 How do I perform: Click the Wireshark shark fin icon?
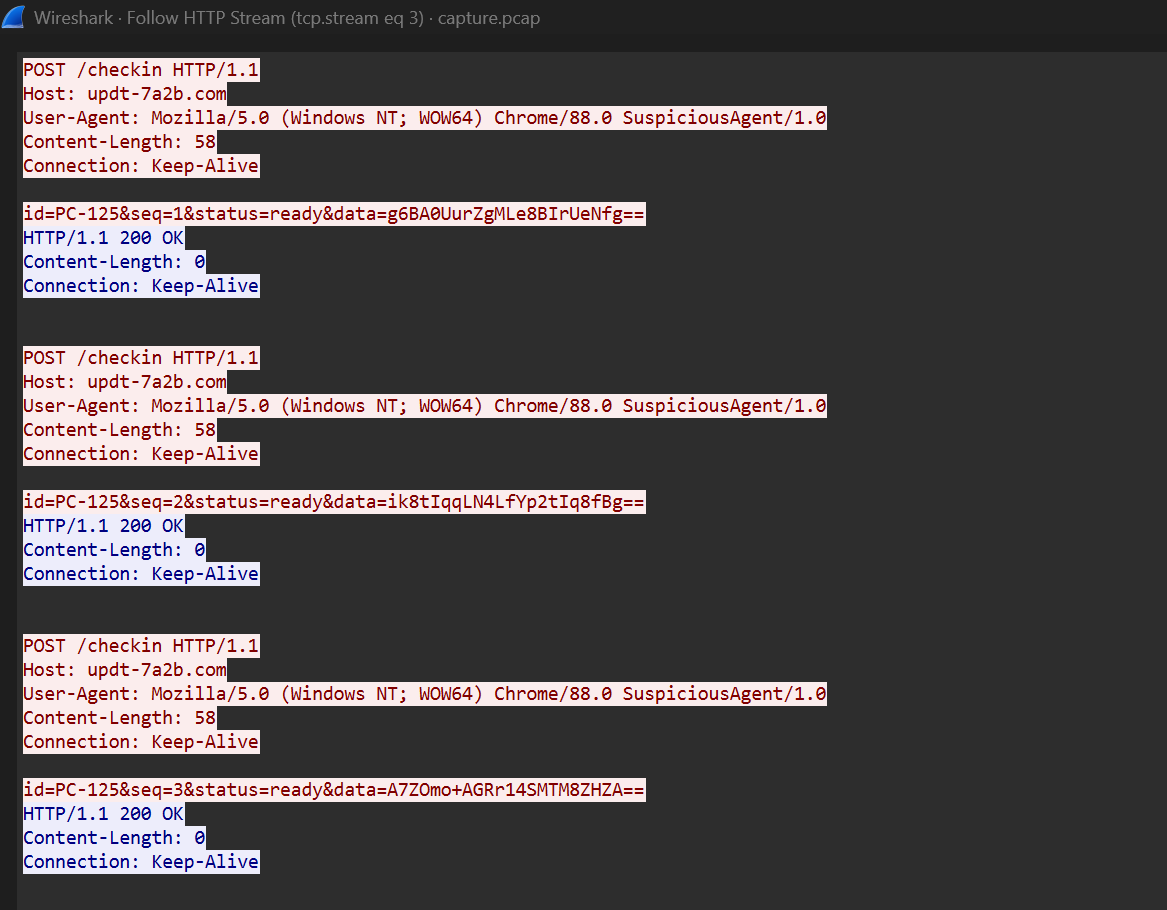[x=15, y=18]
